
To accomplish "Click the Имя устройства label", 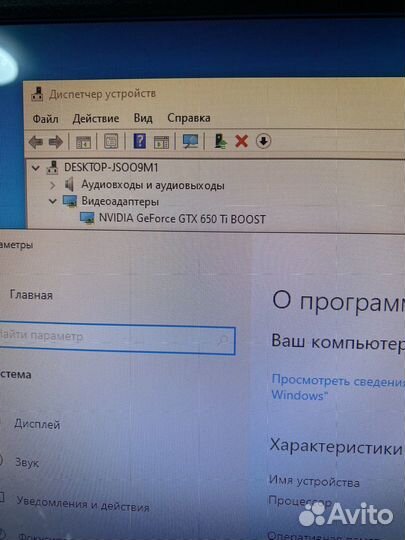I will [x=314, y=481].
